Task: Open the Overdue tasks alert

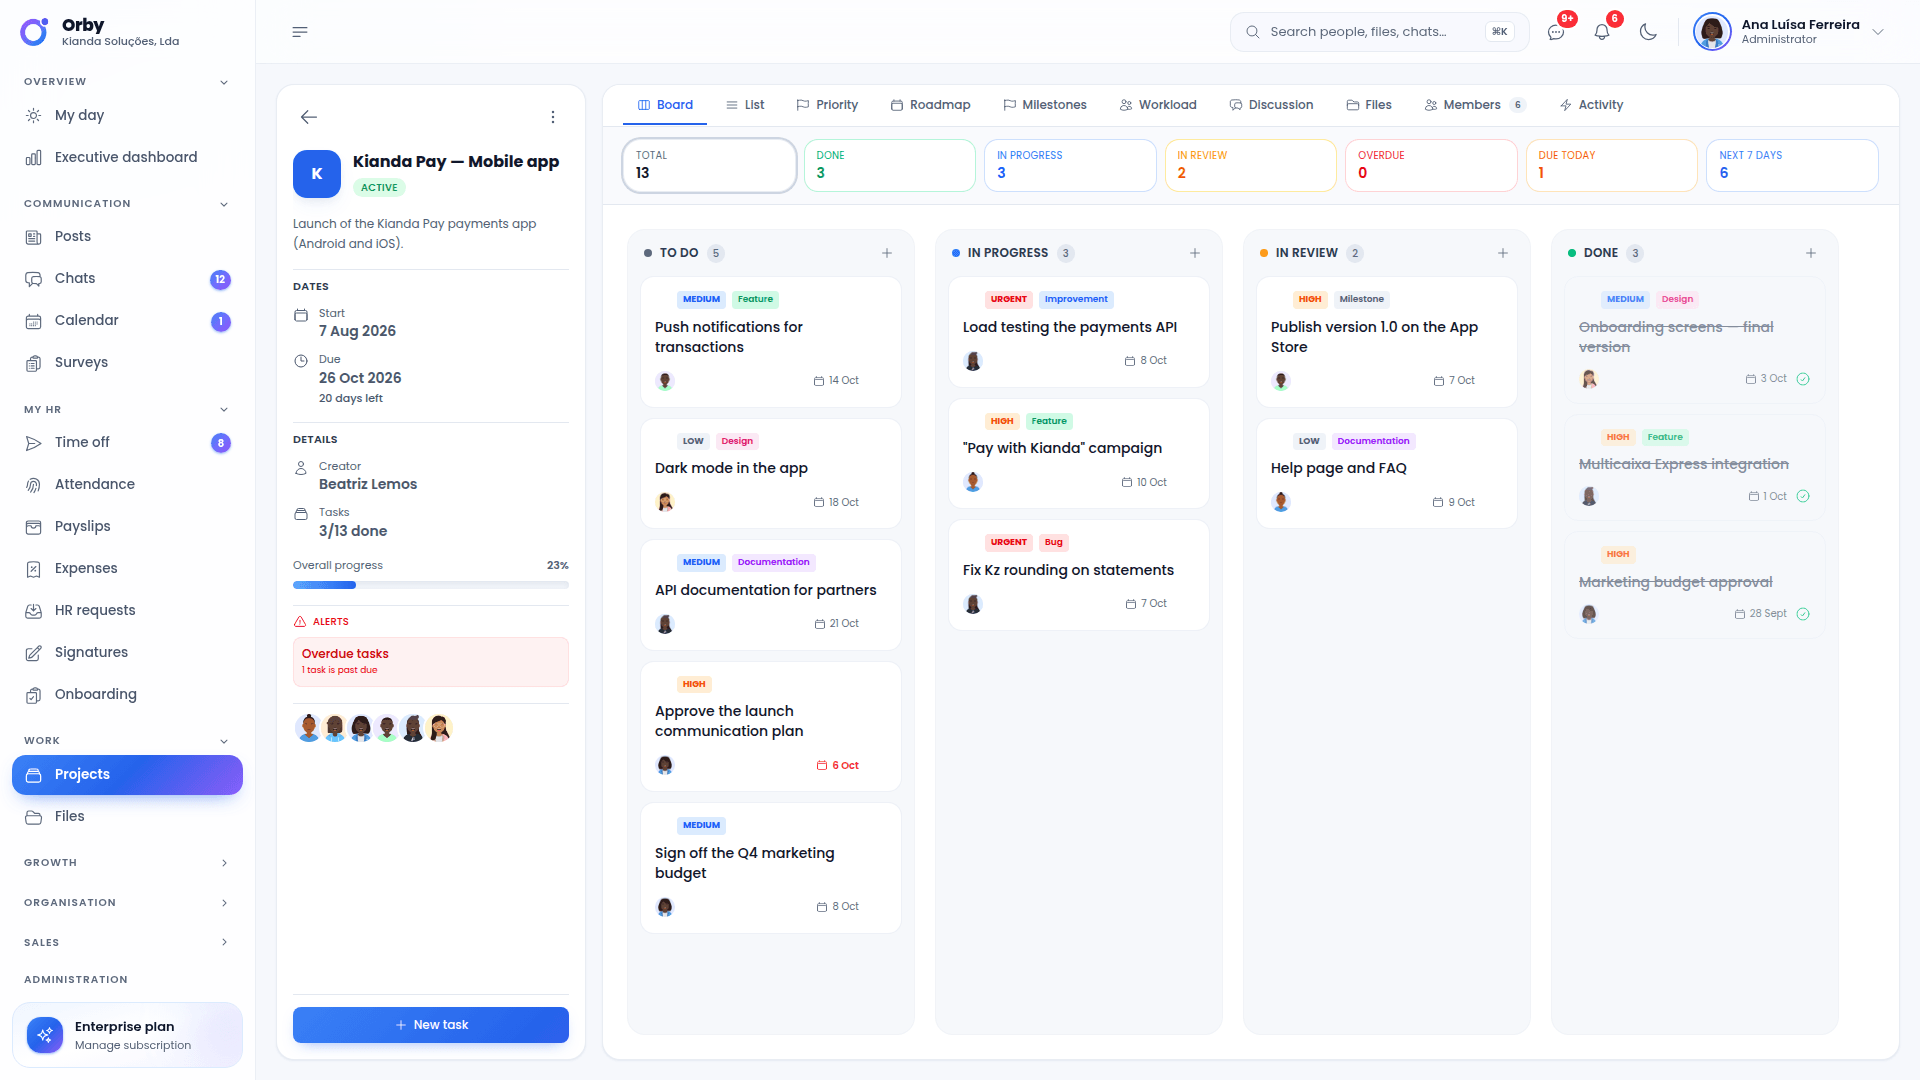Action: click(431, 662)
